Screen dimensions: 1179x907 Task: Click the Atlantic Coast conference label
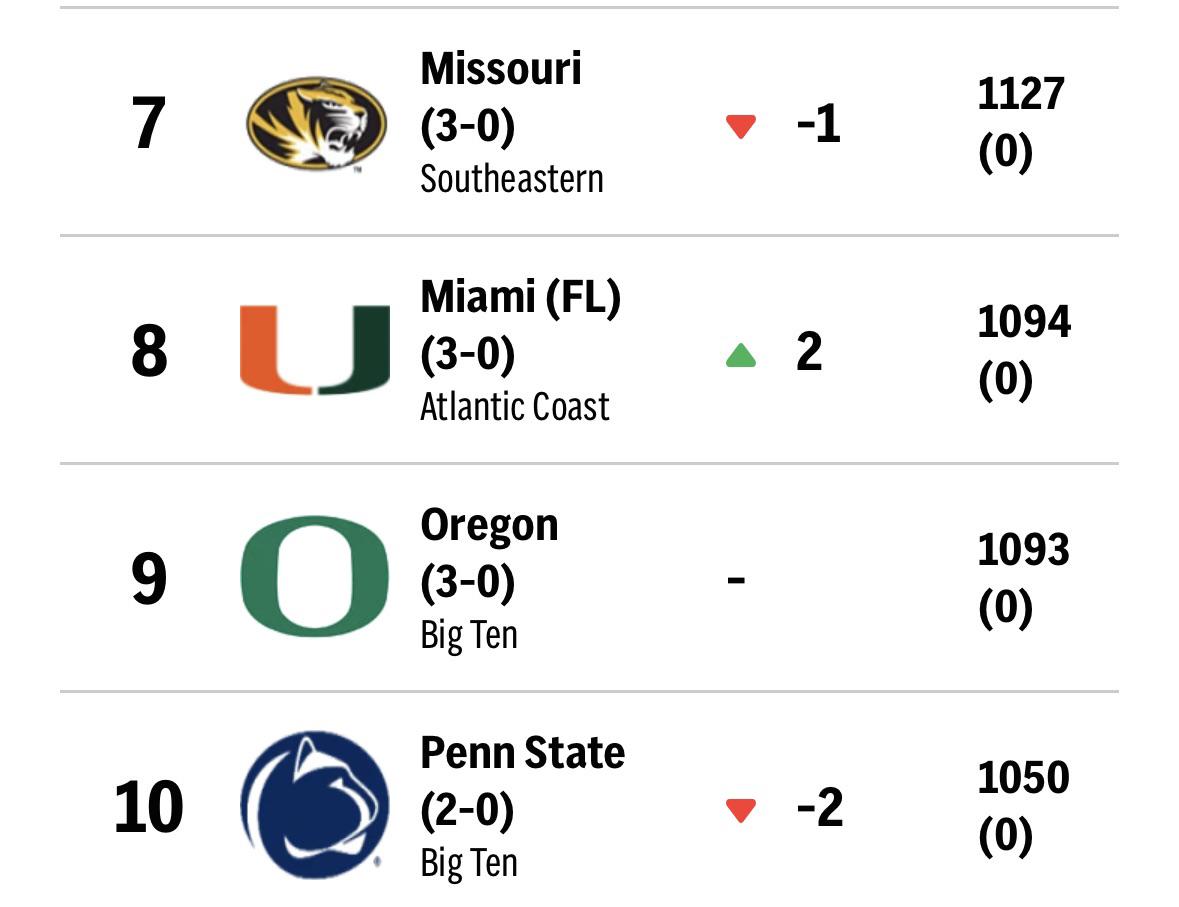pos(515,407)
